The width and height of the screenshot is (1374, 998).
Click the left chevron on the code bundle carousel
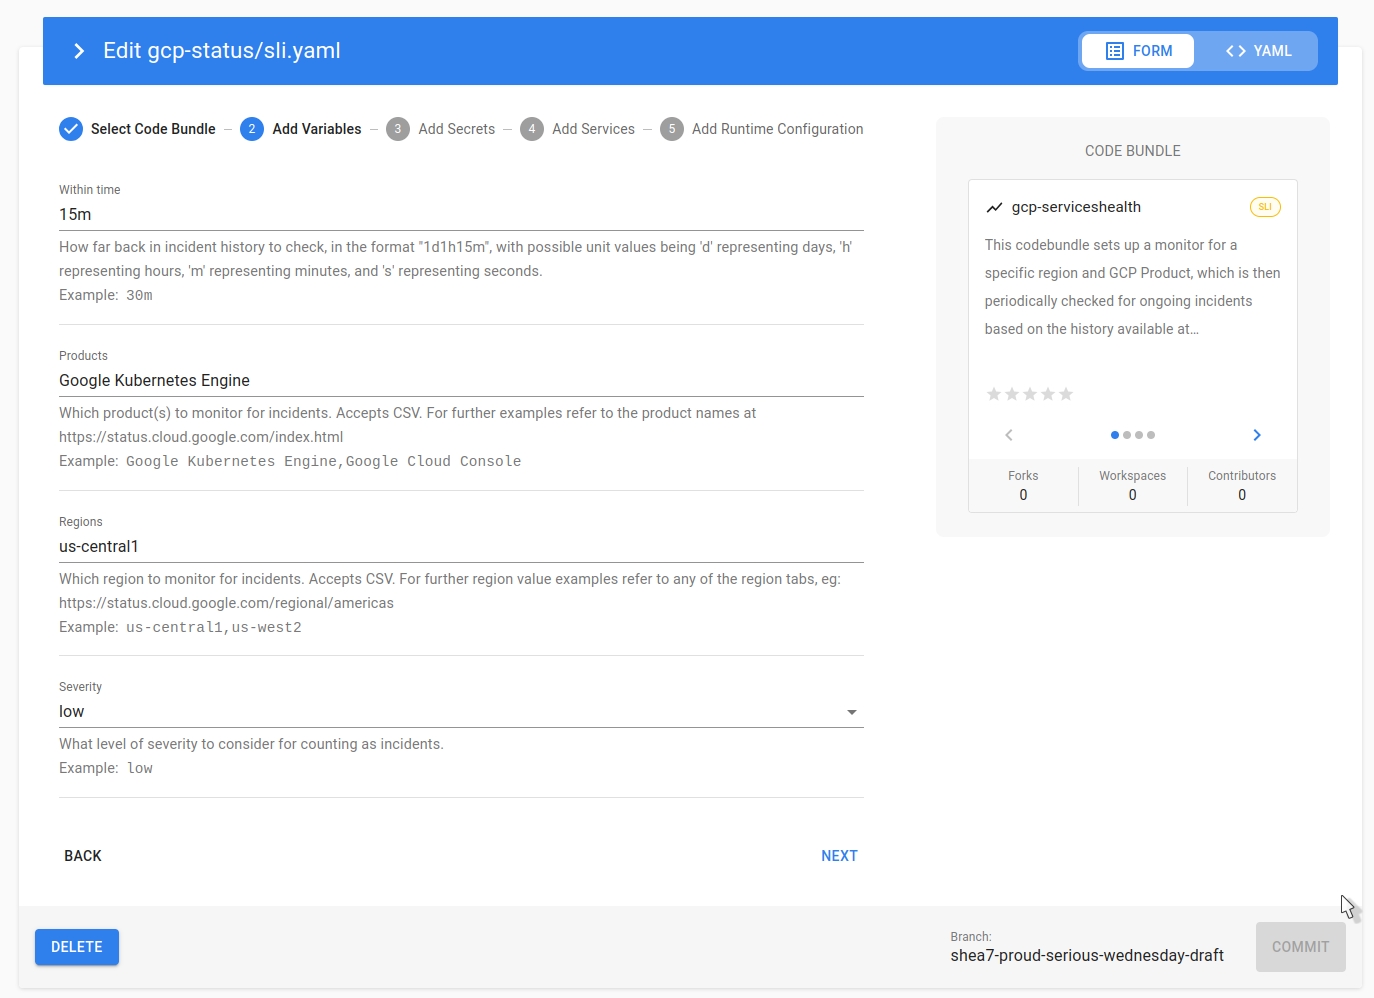point(1008,435)
